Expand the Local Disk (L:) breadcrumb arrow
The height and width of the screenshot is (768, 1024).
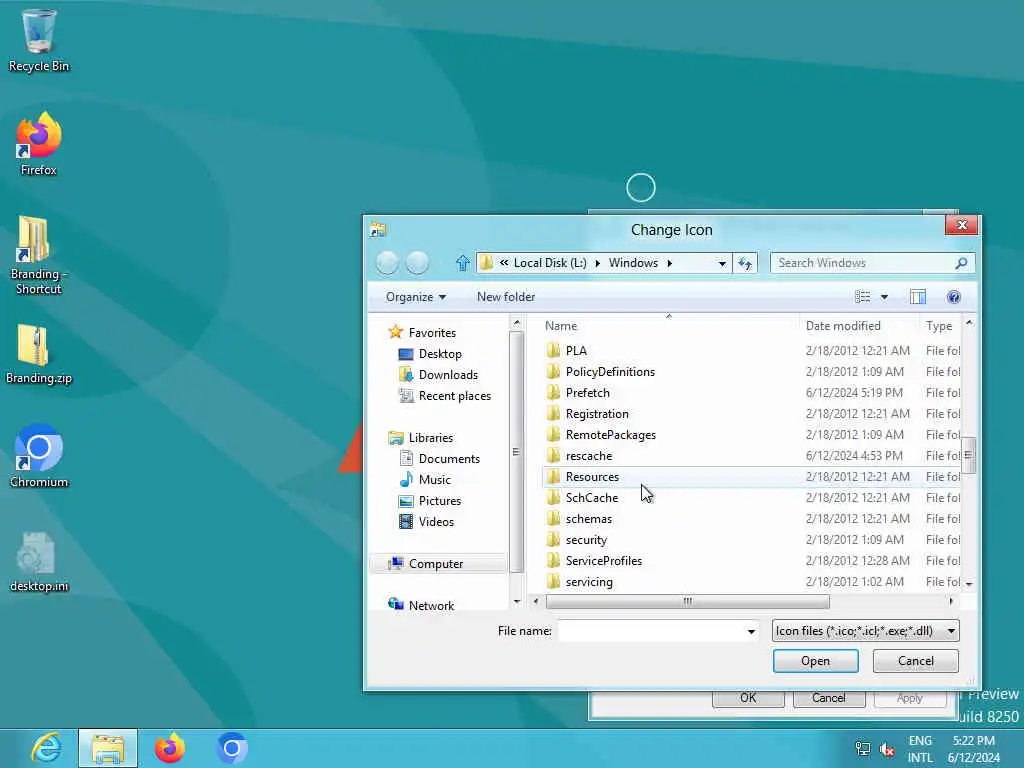597,263
